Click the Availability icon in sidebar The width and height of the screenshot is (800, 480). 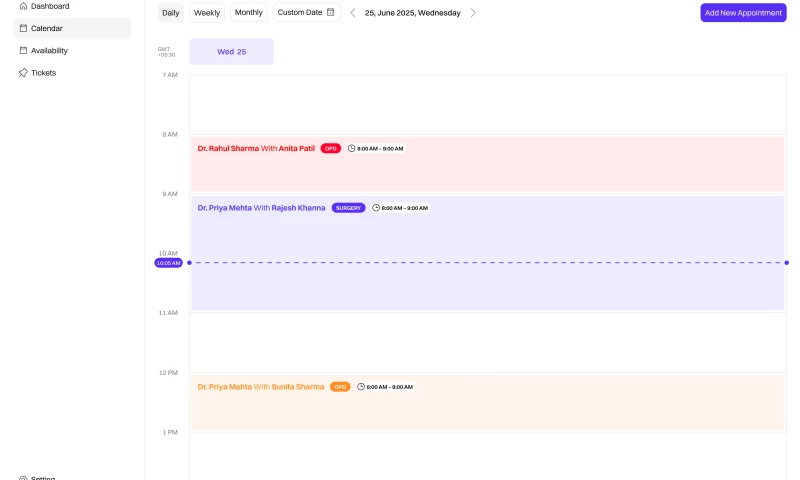24,50
